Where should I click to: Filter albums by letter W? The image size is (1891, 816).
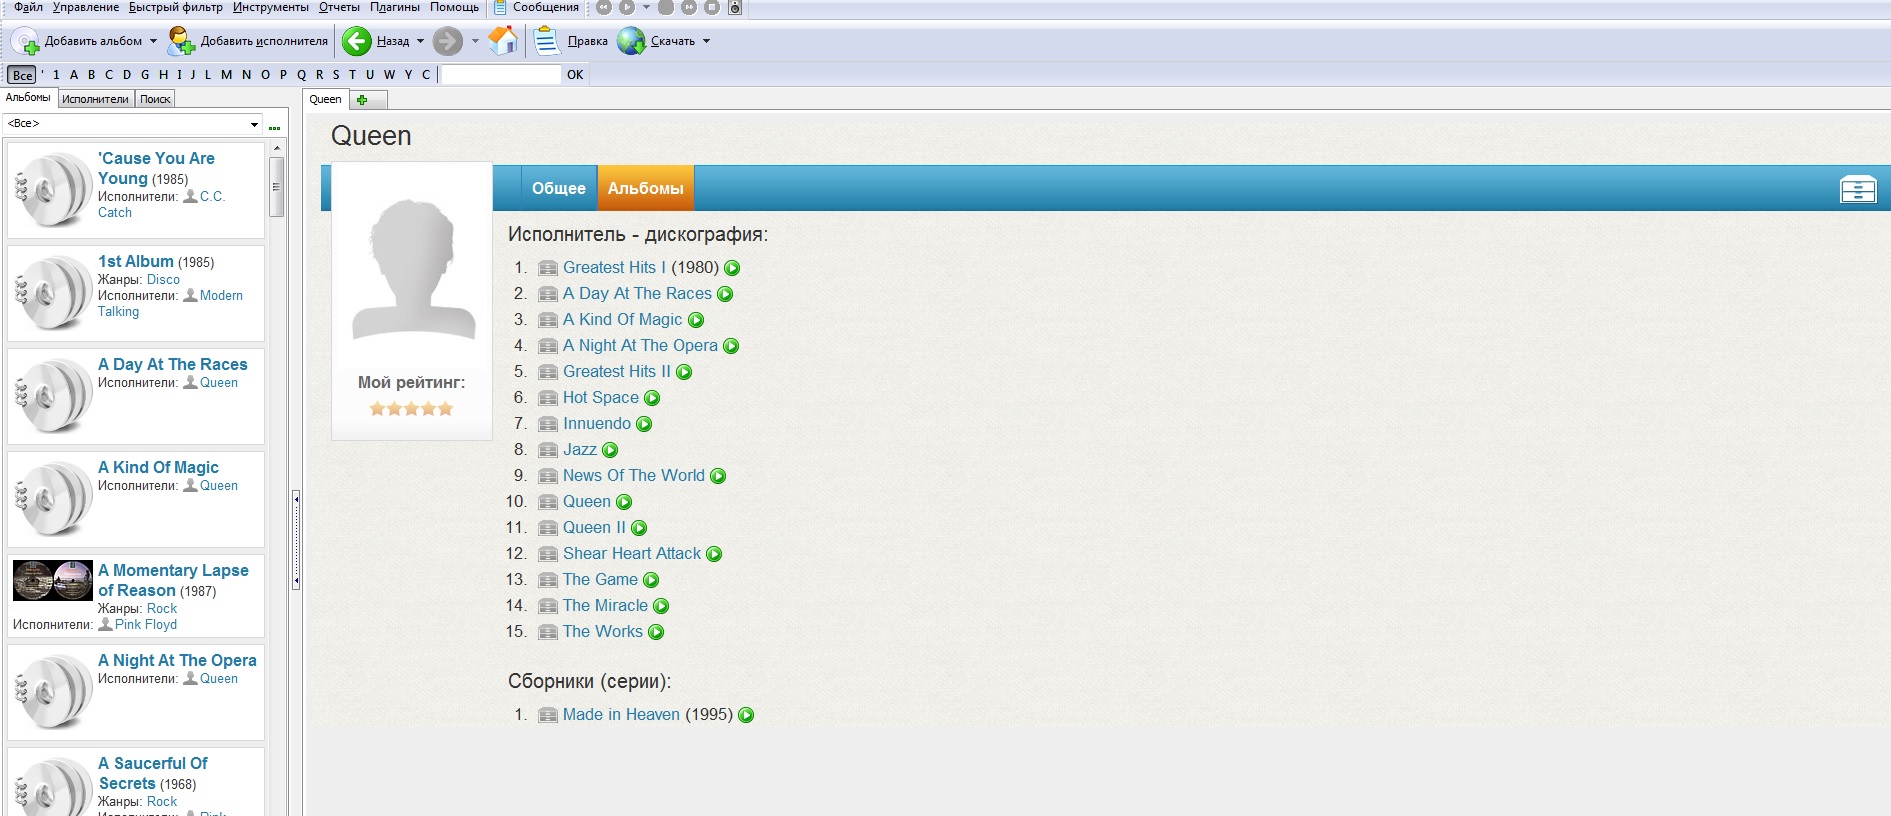tap(389, 75)
